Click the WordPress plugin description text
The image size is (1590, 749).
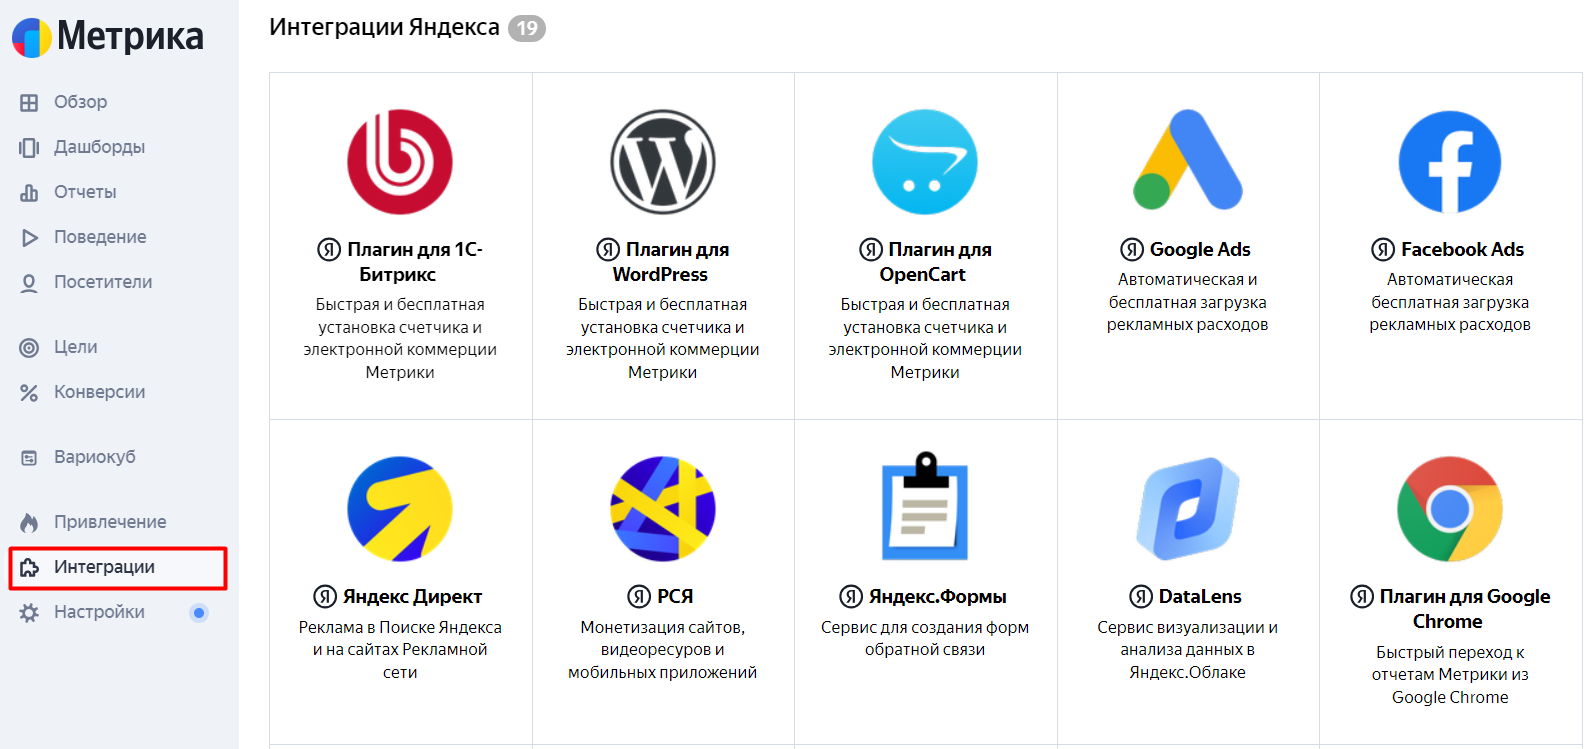[x=663, y=338]
